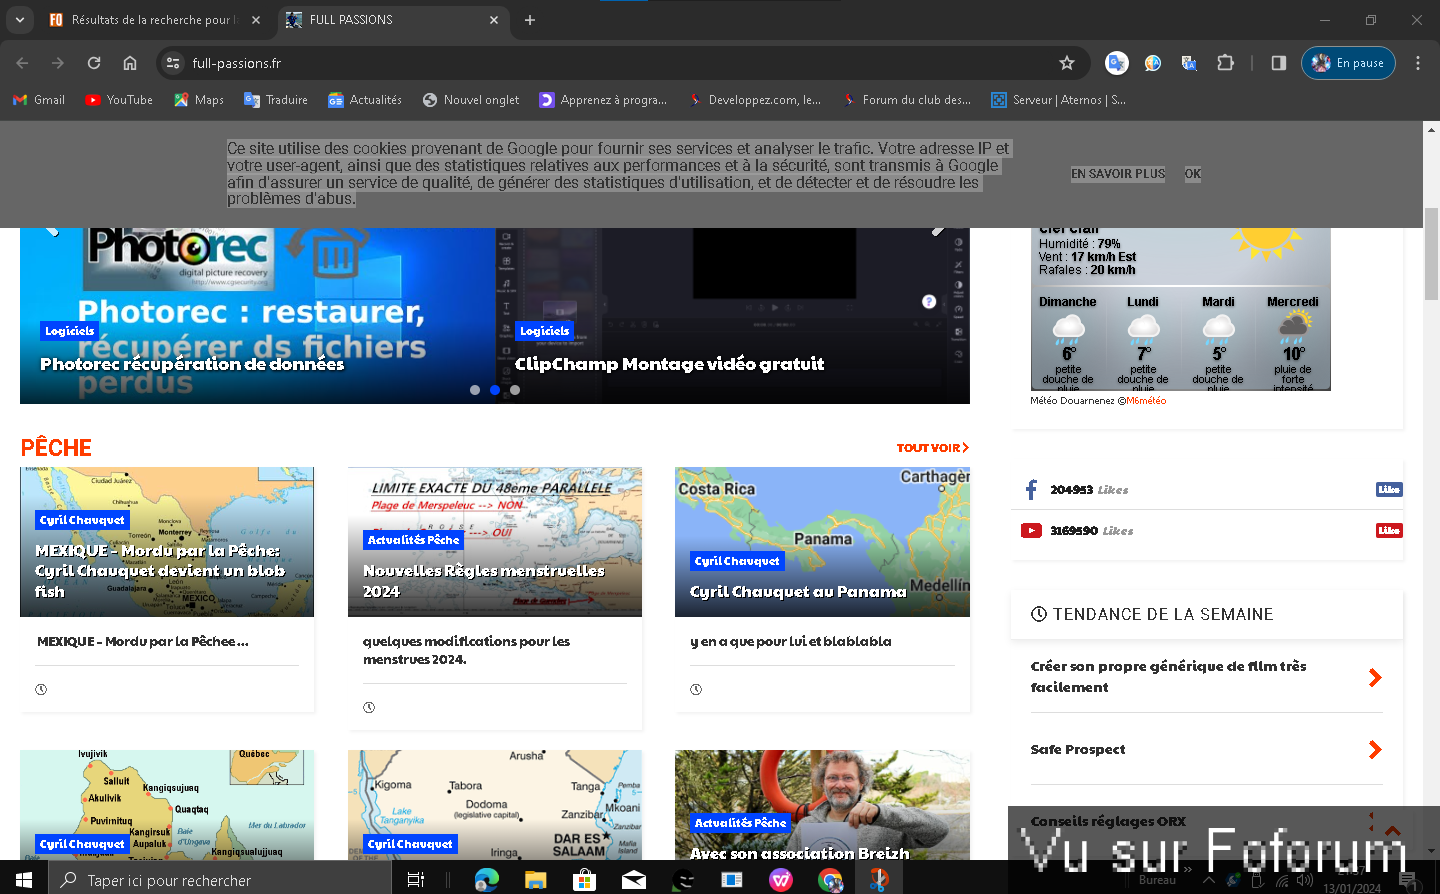Expand the Safe Prospect arrow
1440x894 pixels.
pos(1375,750)
